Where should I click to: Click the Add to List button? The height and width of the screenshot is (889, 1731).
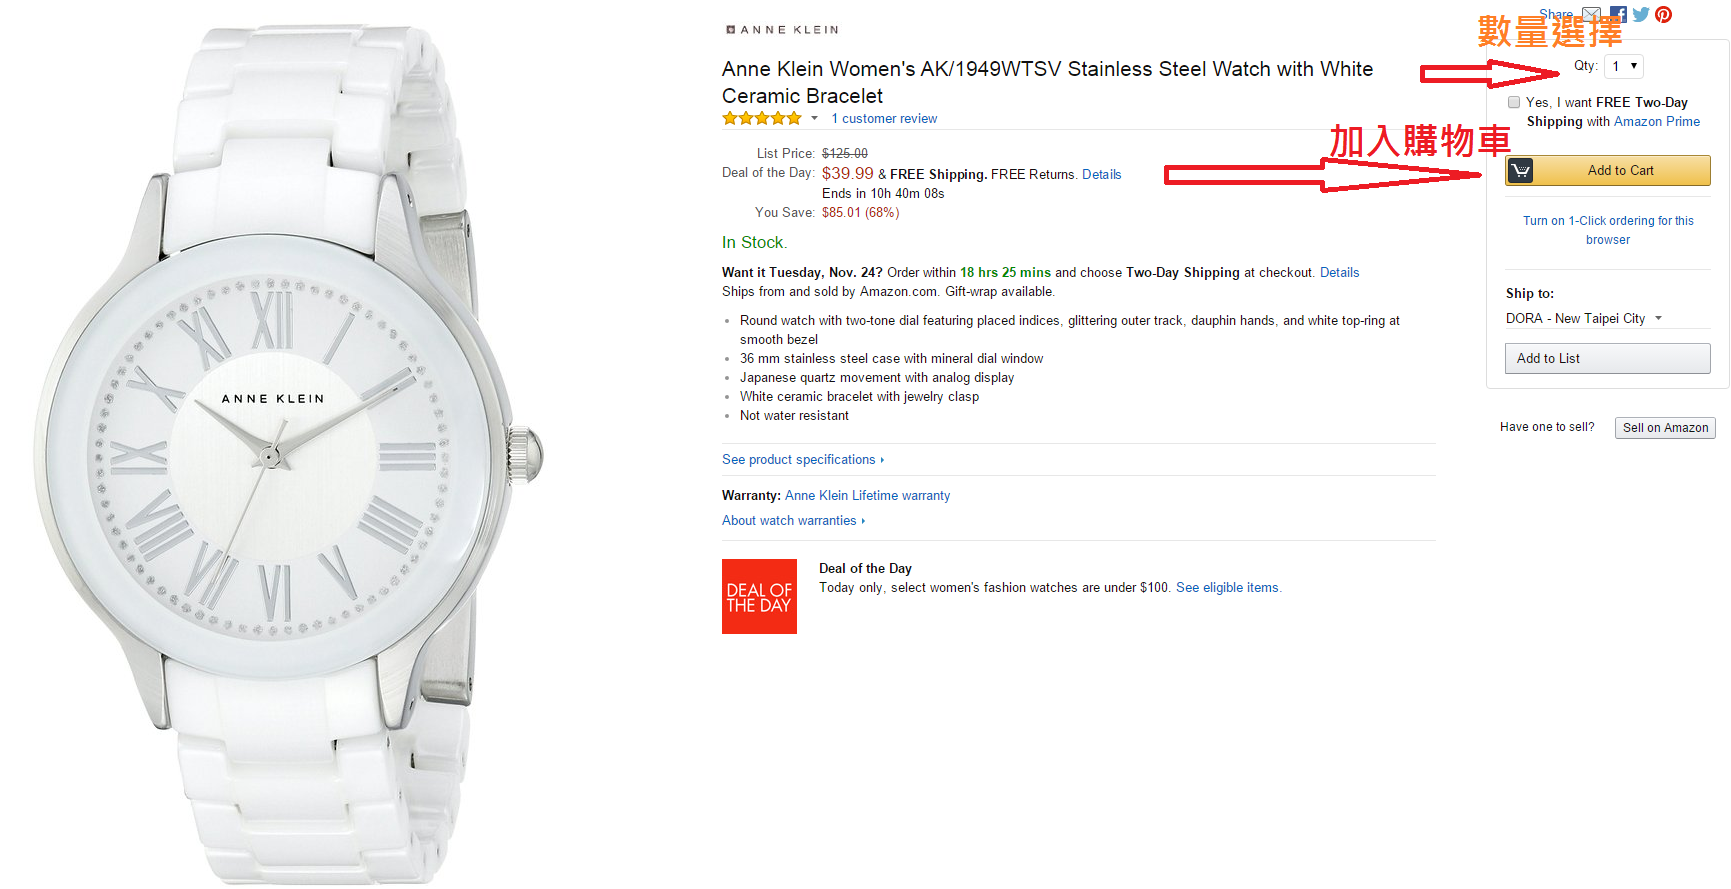1607,359
